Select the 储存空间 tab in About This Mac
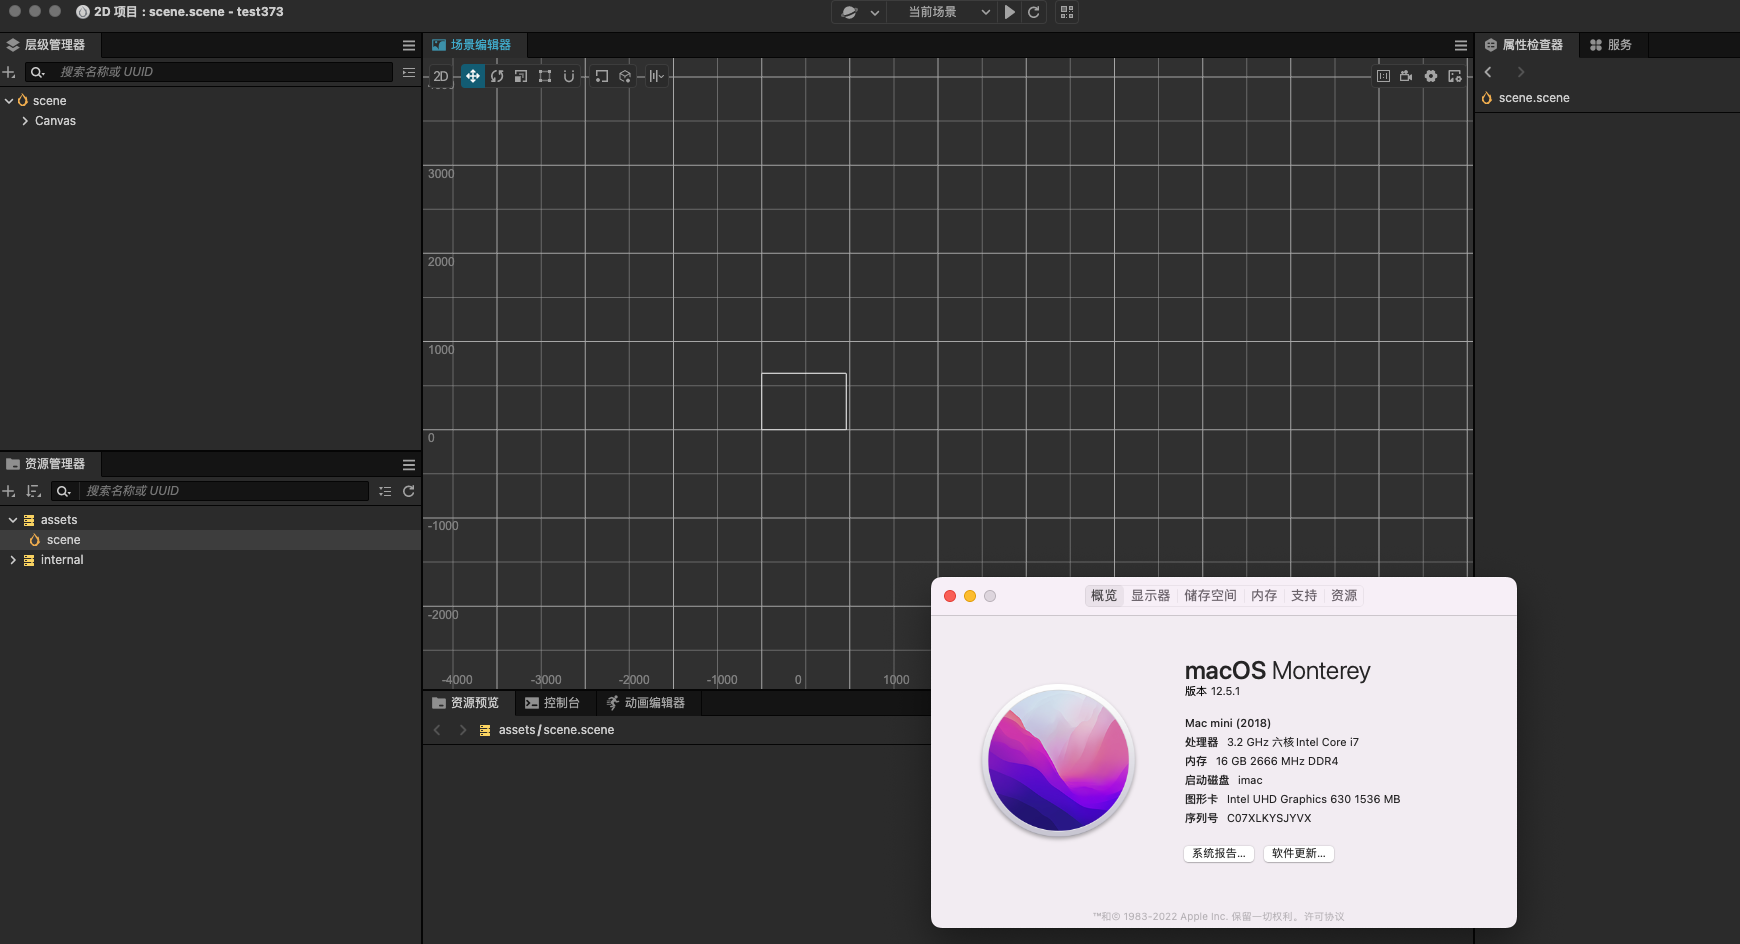 tap(1210, 596)
